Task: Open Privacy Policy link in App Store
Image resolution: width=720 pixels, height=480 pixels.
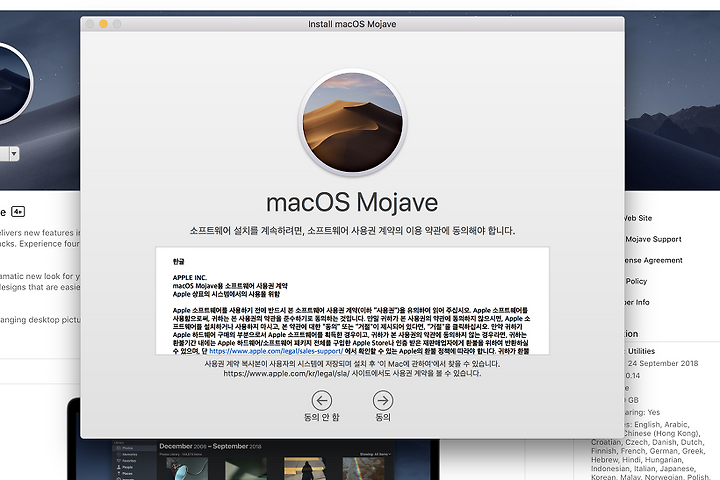Action: click(x=636, y=281)
